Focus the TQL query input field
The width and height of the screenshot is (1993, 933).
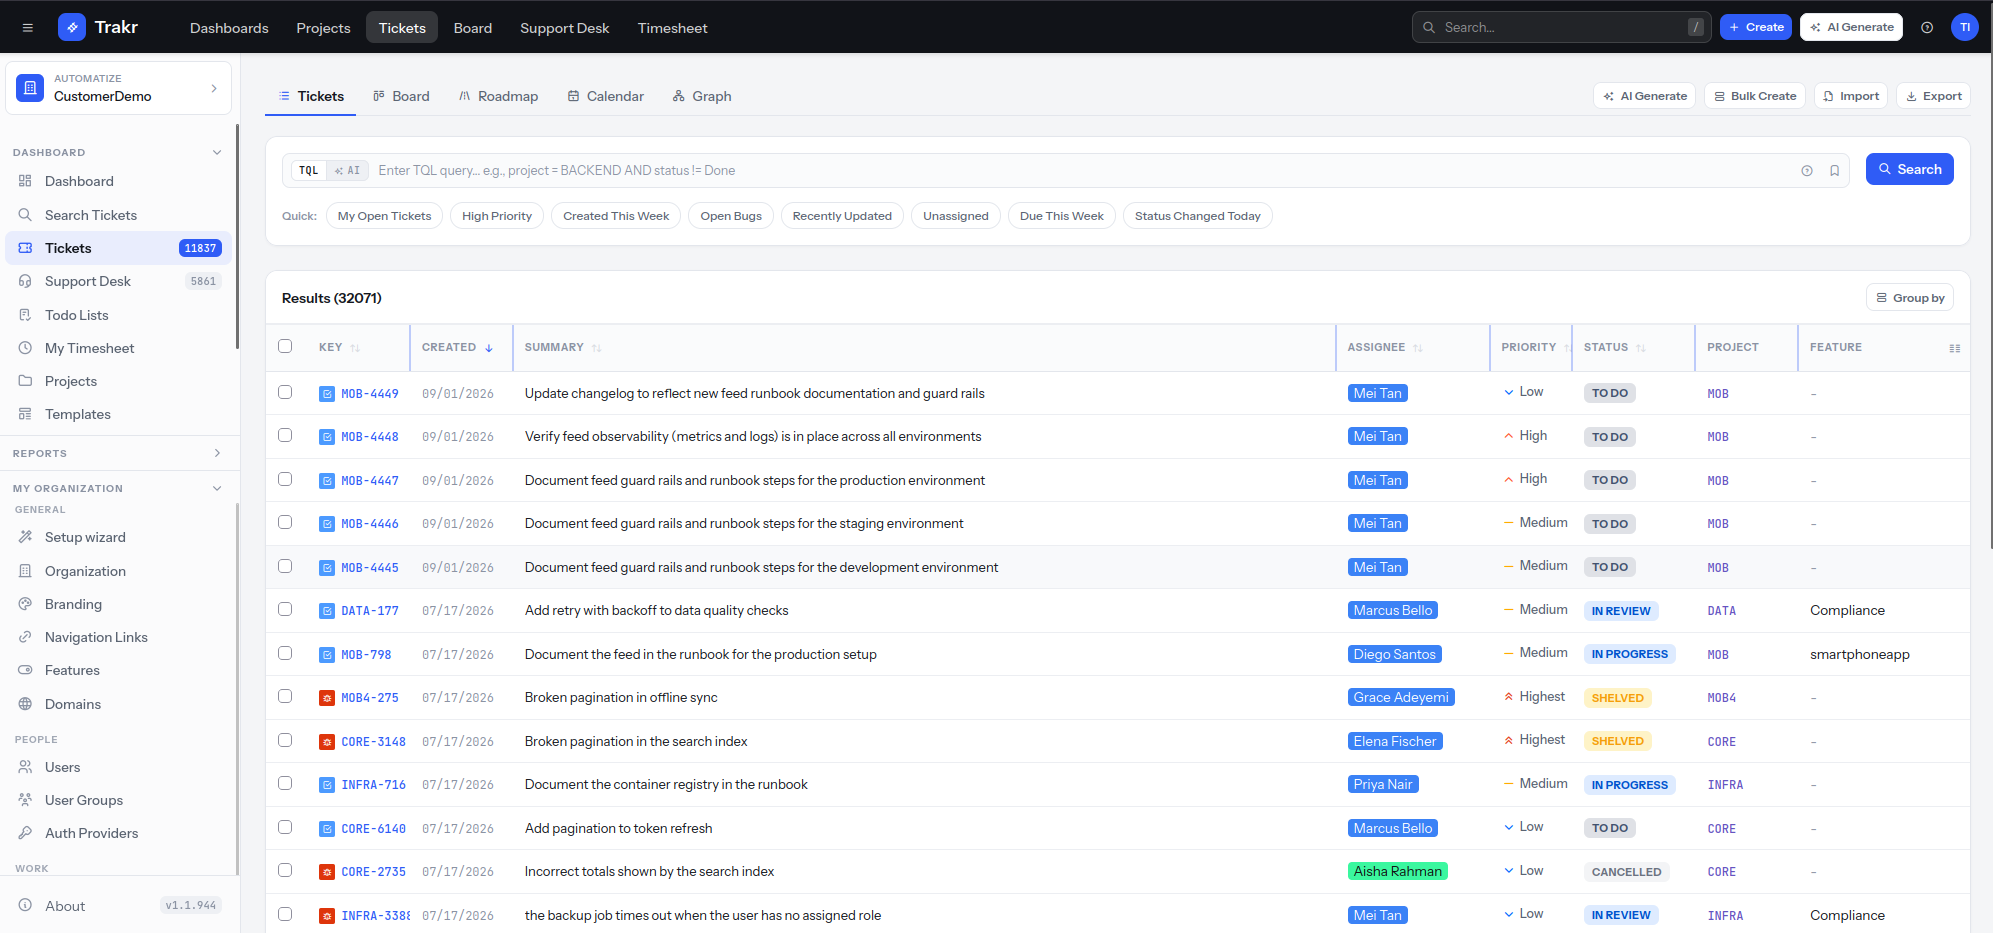pos(1080,171)
